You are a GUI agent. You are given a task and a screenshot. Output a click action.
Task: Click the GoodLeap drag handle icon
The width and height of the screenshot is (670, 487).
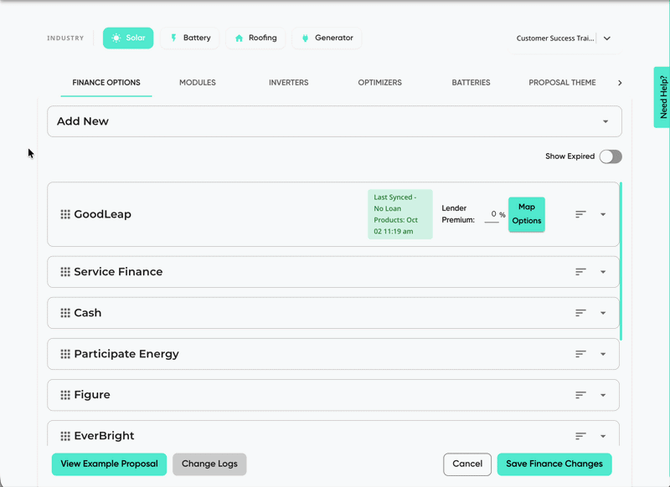(x=65, y=214)
